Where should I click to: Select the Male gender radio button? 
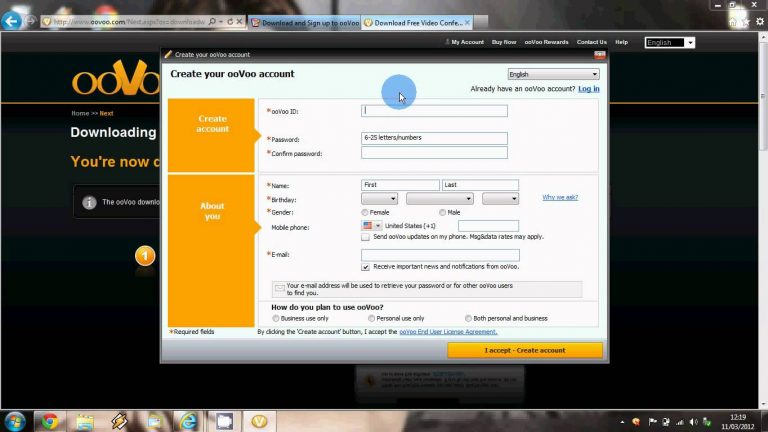pyautogui.click(x=443, y=213)
